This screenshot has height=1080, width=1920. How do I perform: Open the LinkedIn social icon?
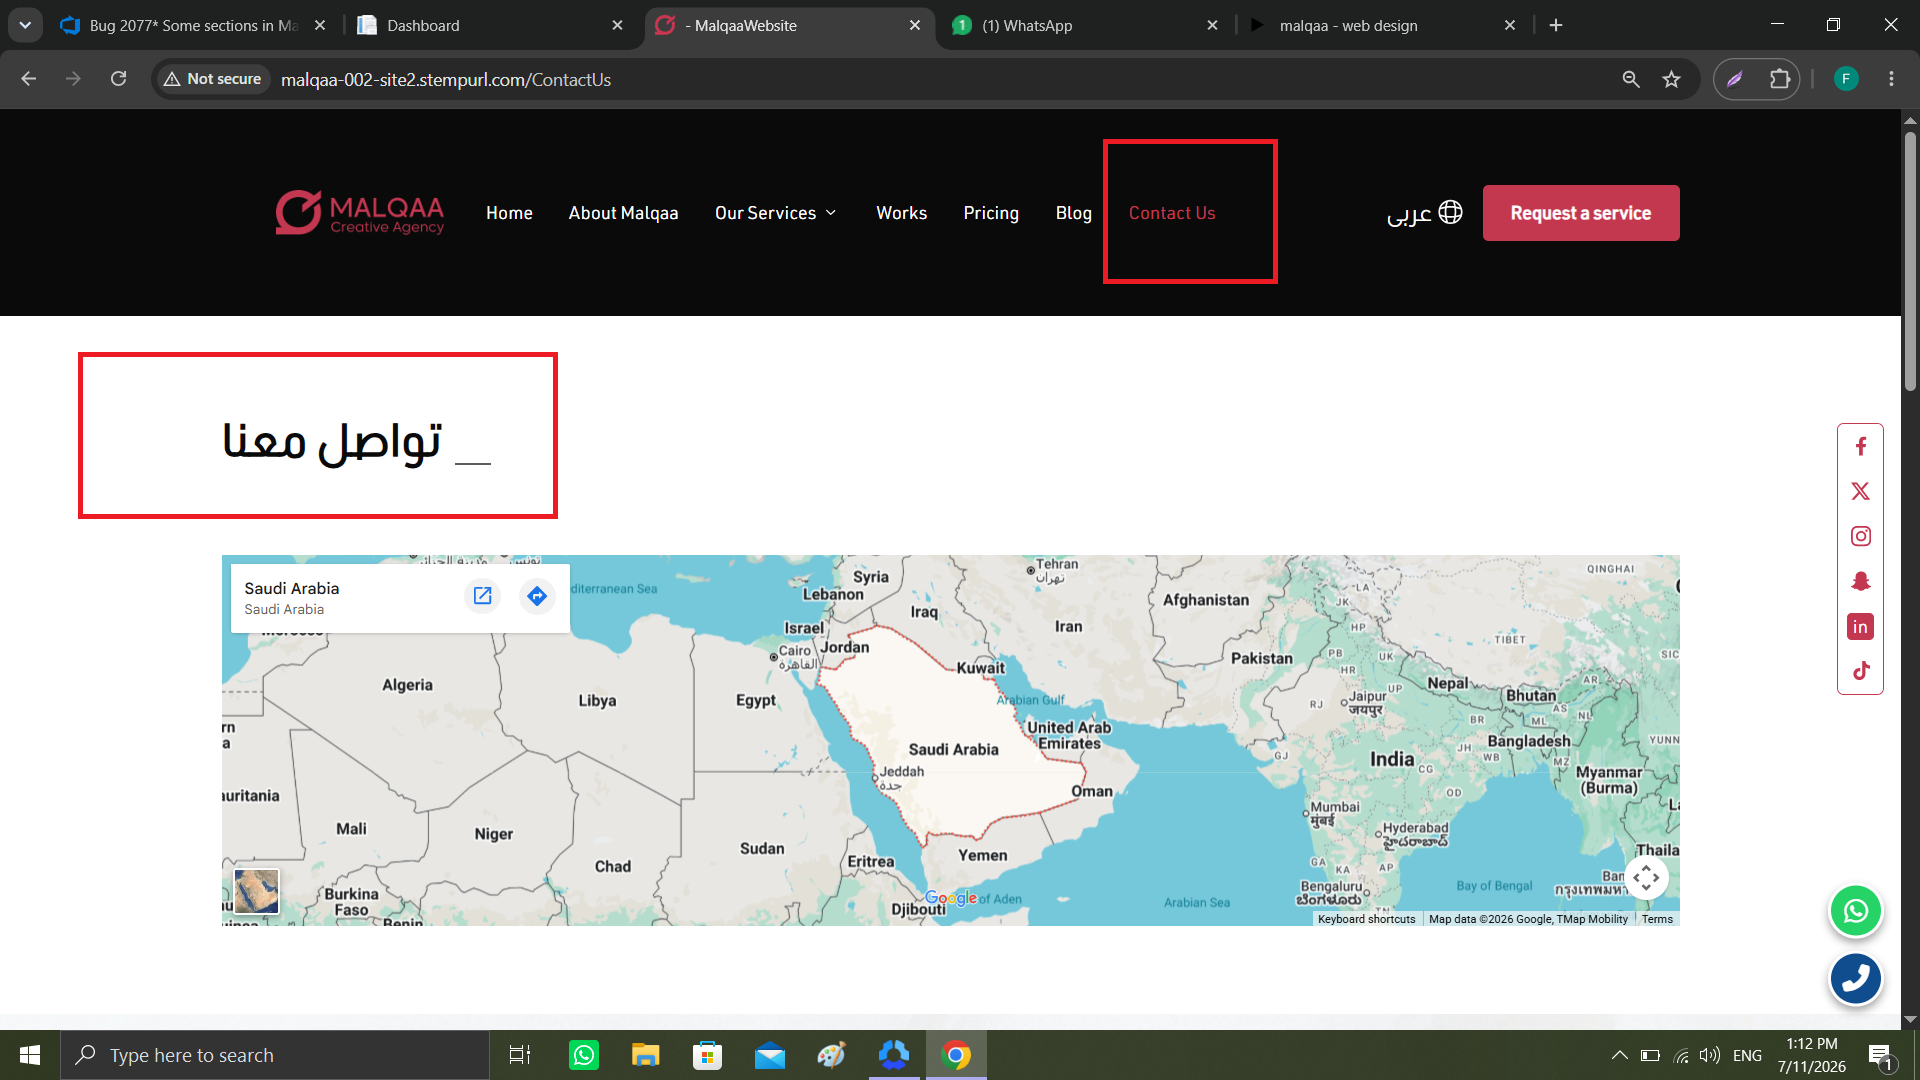(x=1860, y=627)
